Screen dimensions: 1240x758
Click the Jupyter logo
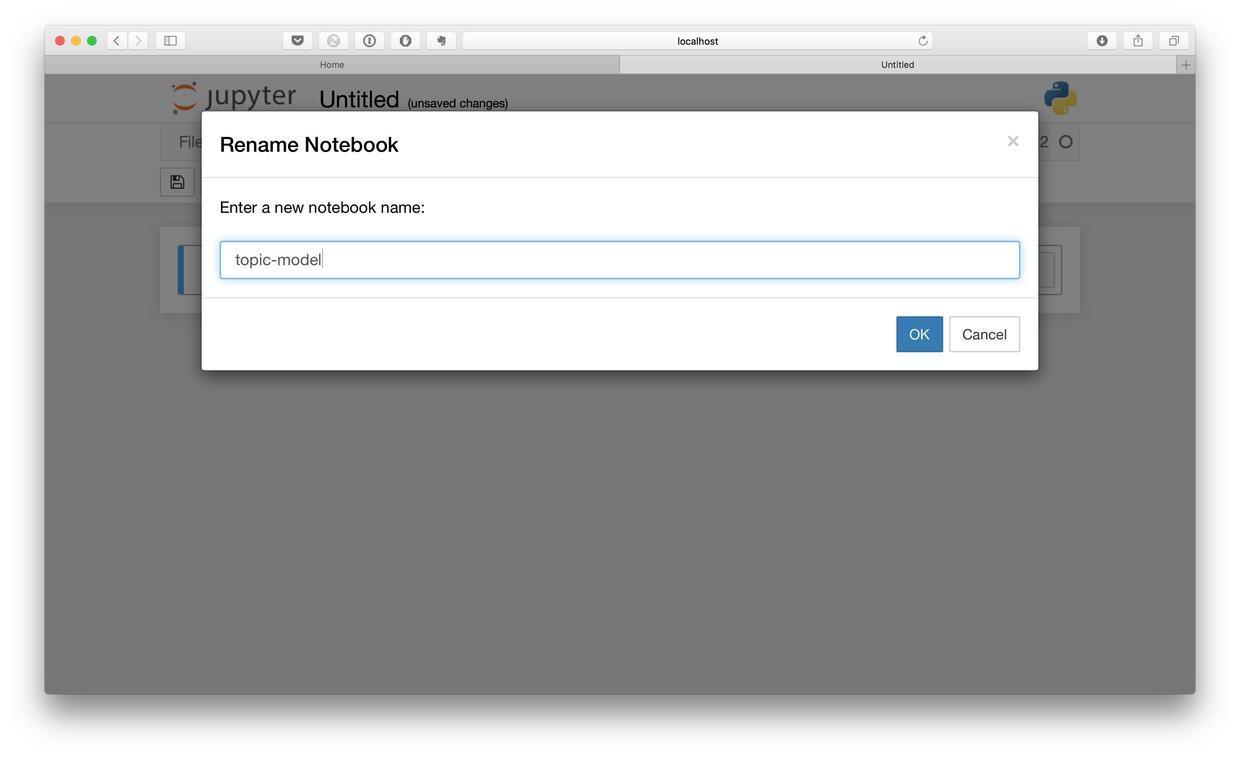pyautogui.click(x=234, y=97)
